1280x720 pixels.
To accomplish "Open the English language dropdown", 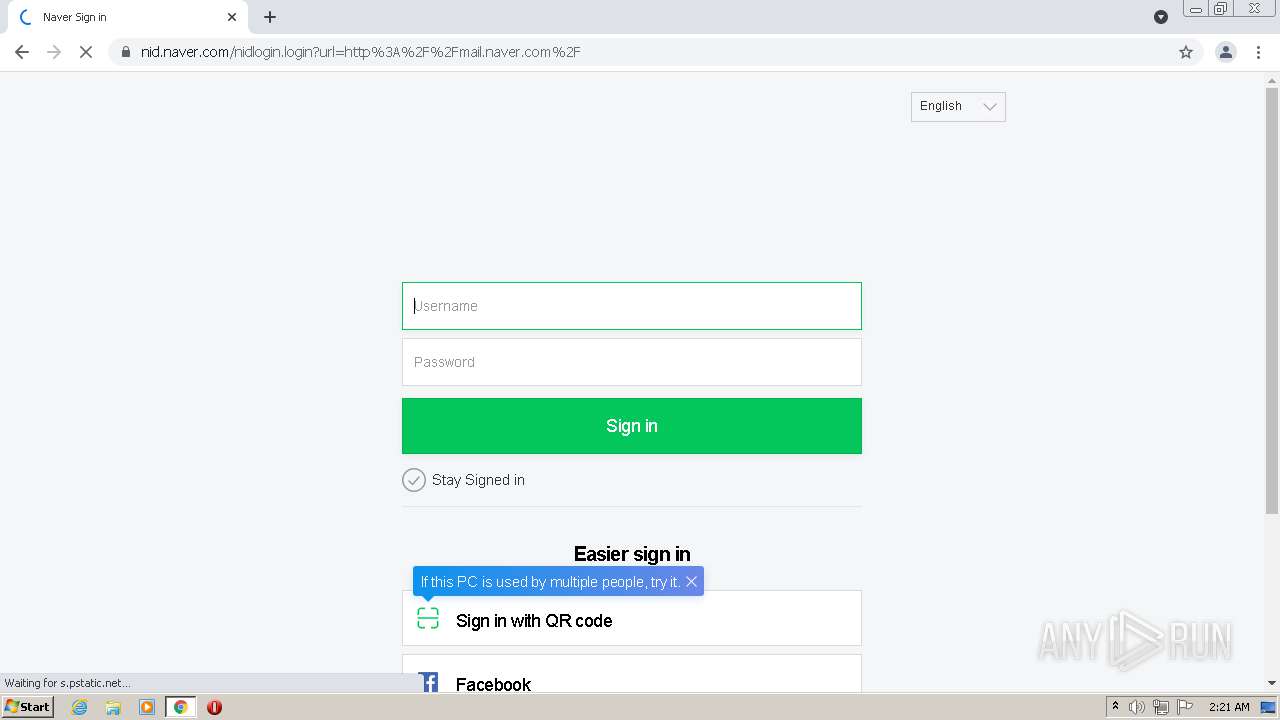I will (958, 107).
